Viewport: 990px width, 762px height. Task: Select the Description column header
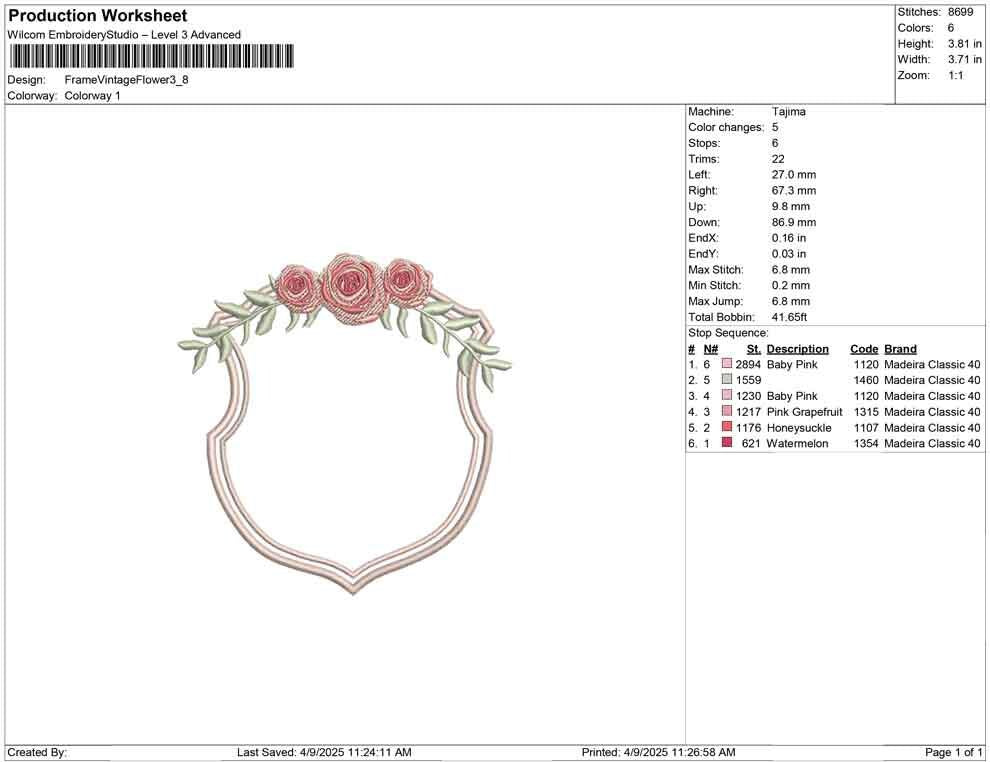(x=797, y=348)
